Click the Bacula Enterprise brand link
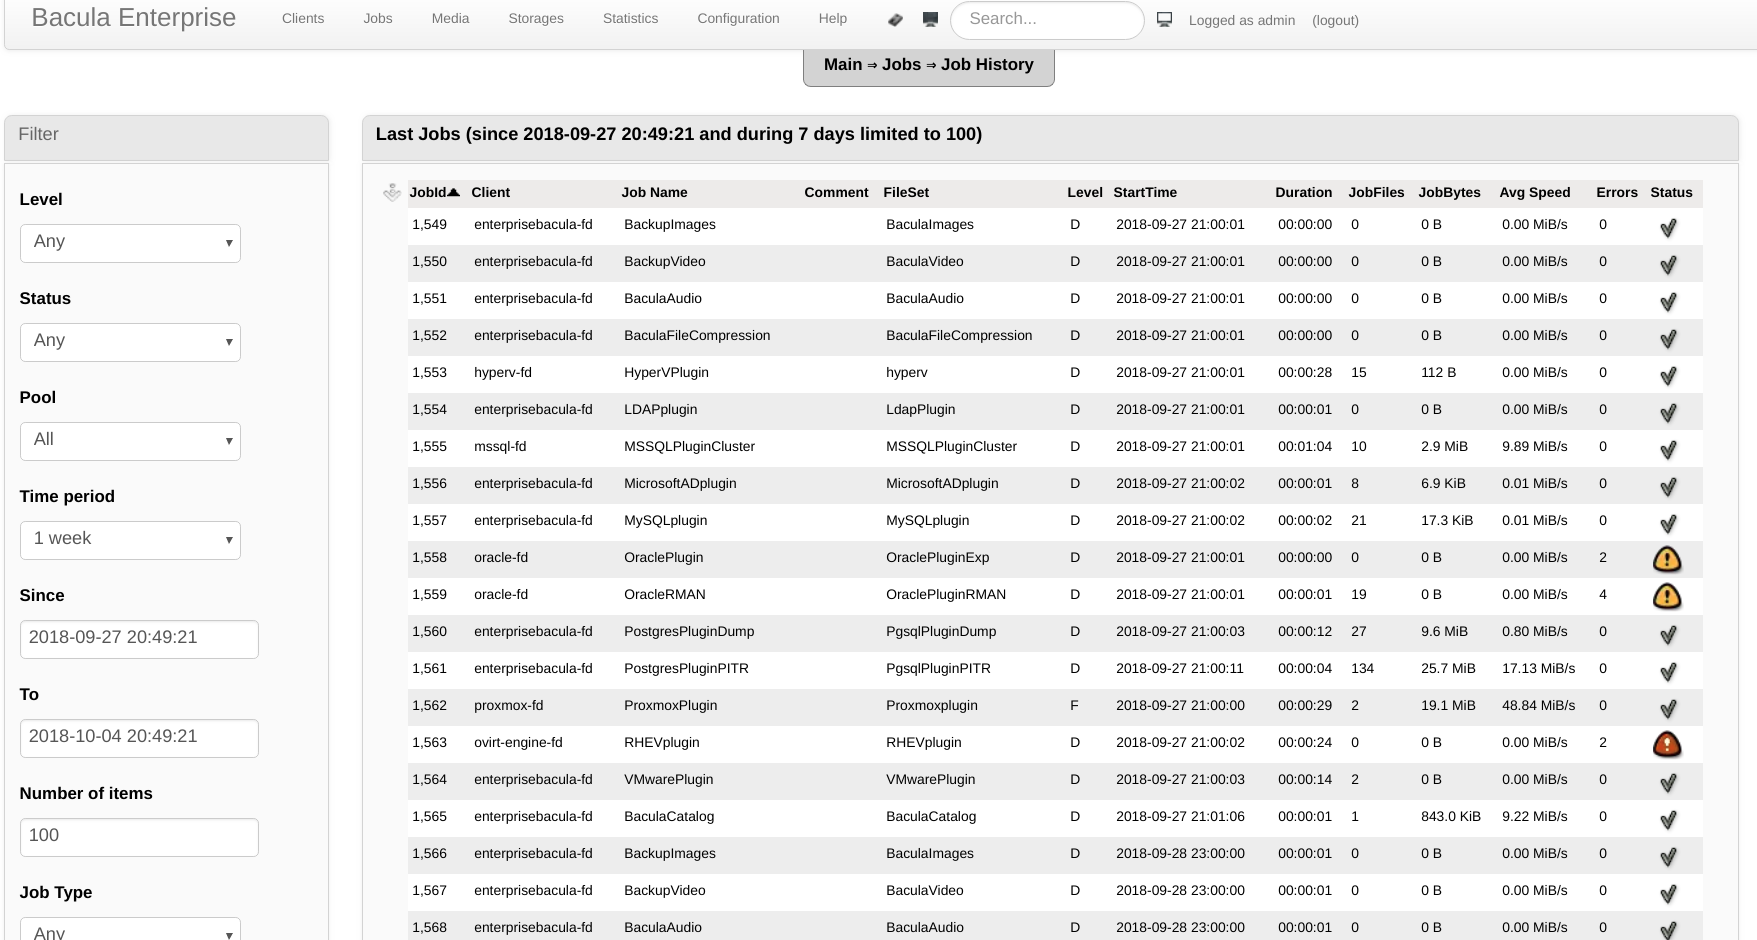1757x940 pixels. (x=134, y=18)
